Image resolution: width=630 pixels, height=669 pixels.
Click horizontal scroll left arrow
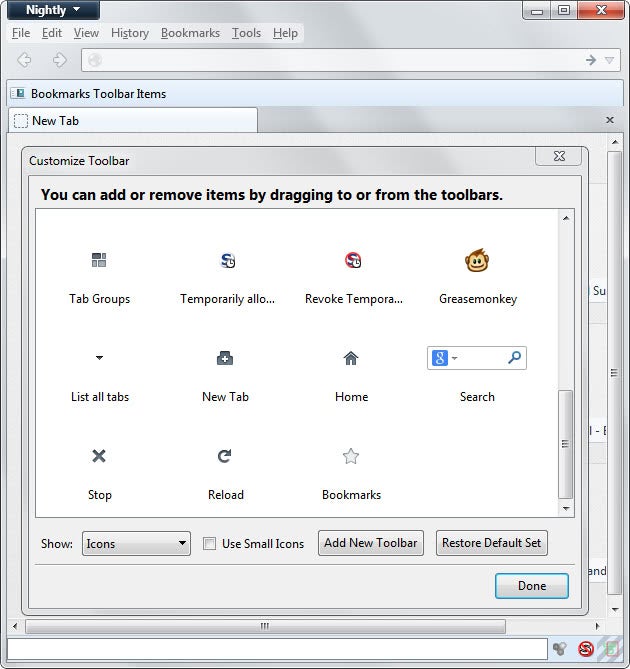(15, 626)
